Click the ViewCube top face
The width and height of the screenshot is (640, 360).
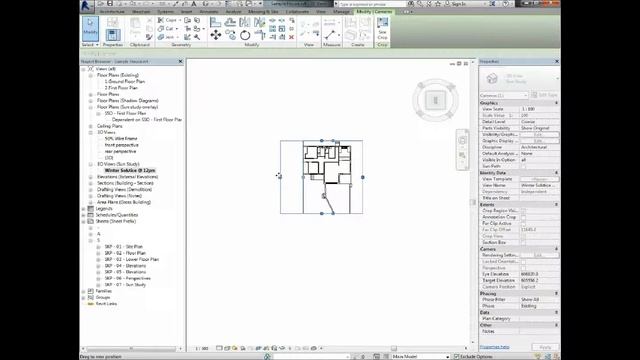pos(435,100)
